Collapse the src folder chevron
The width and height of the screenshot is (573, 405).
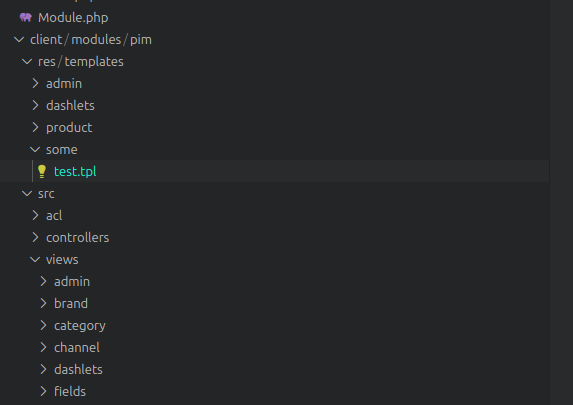27,193
